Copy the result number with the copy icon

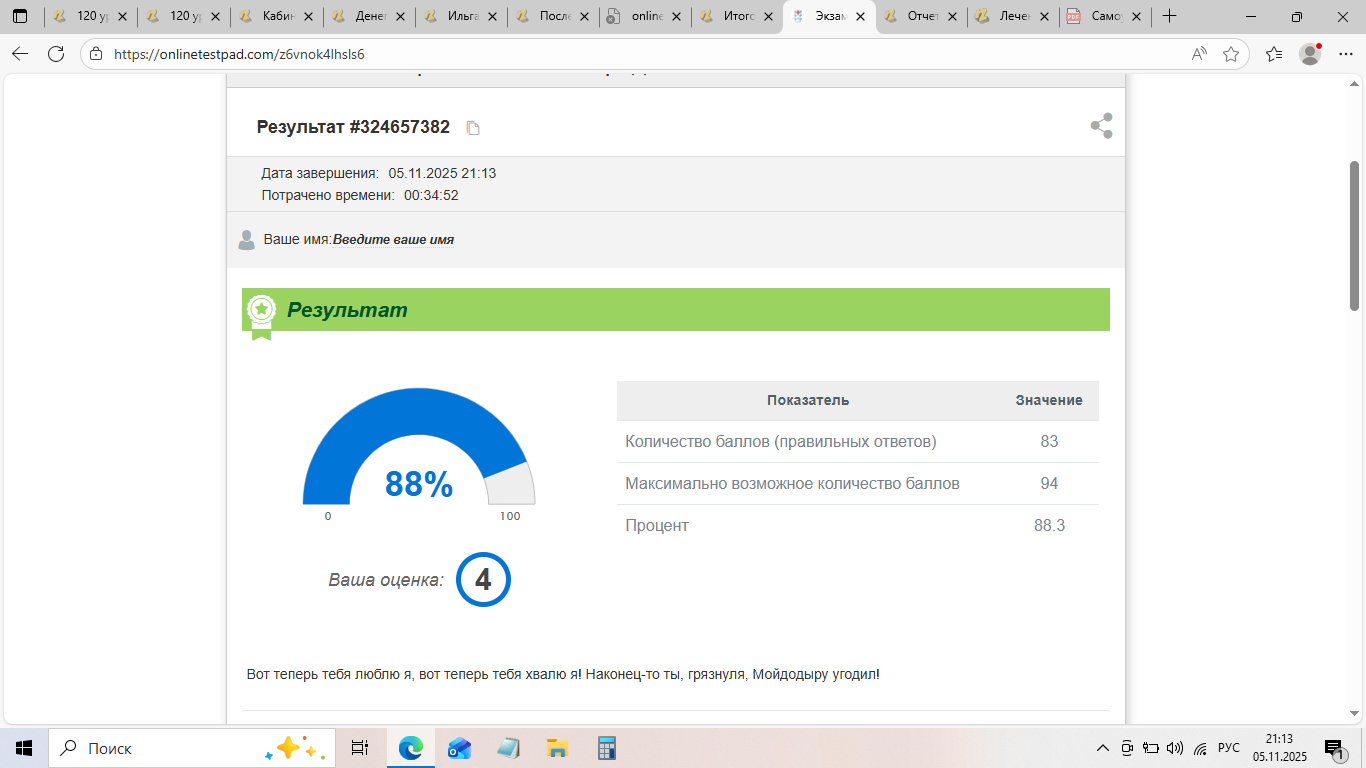tap(473, 128)
